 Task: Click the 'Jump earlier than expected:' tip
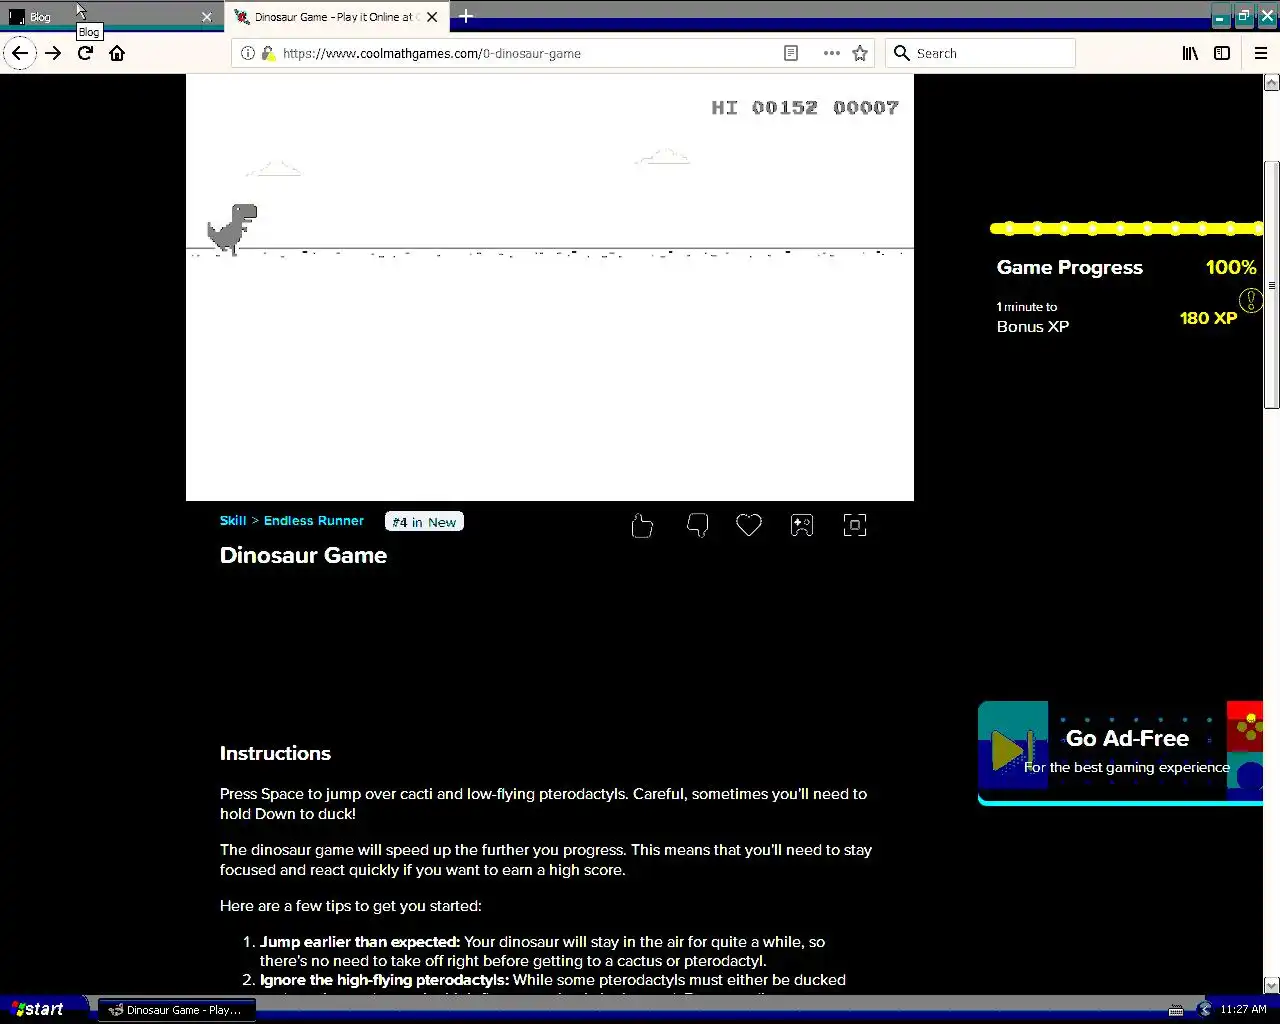[360, 942]
